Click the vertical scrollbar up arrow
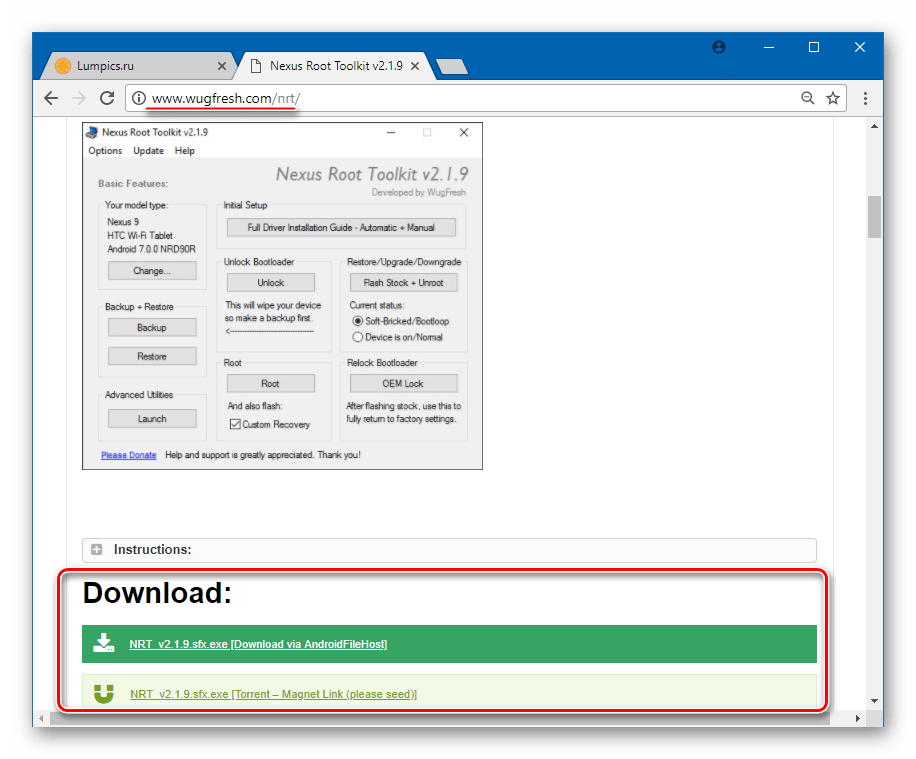This screenshot has width=916, height=759. point(874,126)
